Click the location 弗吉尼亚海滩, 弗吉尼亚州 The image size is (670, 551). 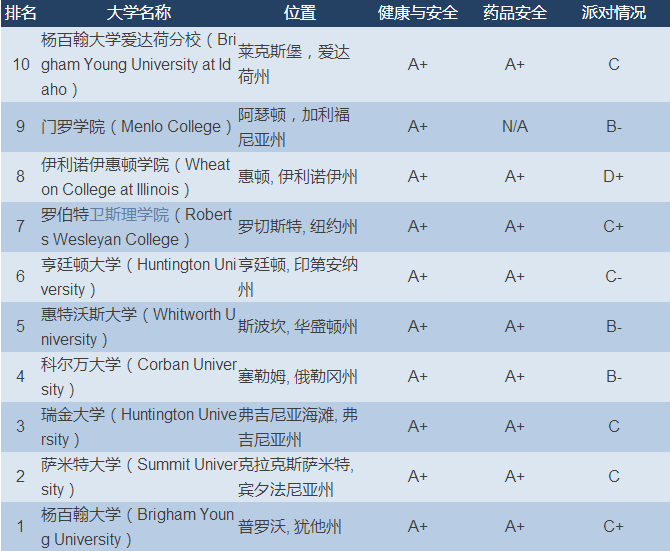[x=298, y=427]
